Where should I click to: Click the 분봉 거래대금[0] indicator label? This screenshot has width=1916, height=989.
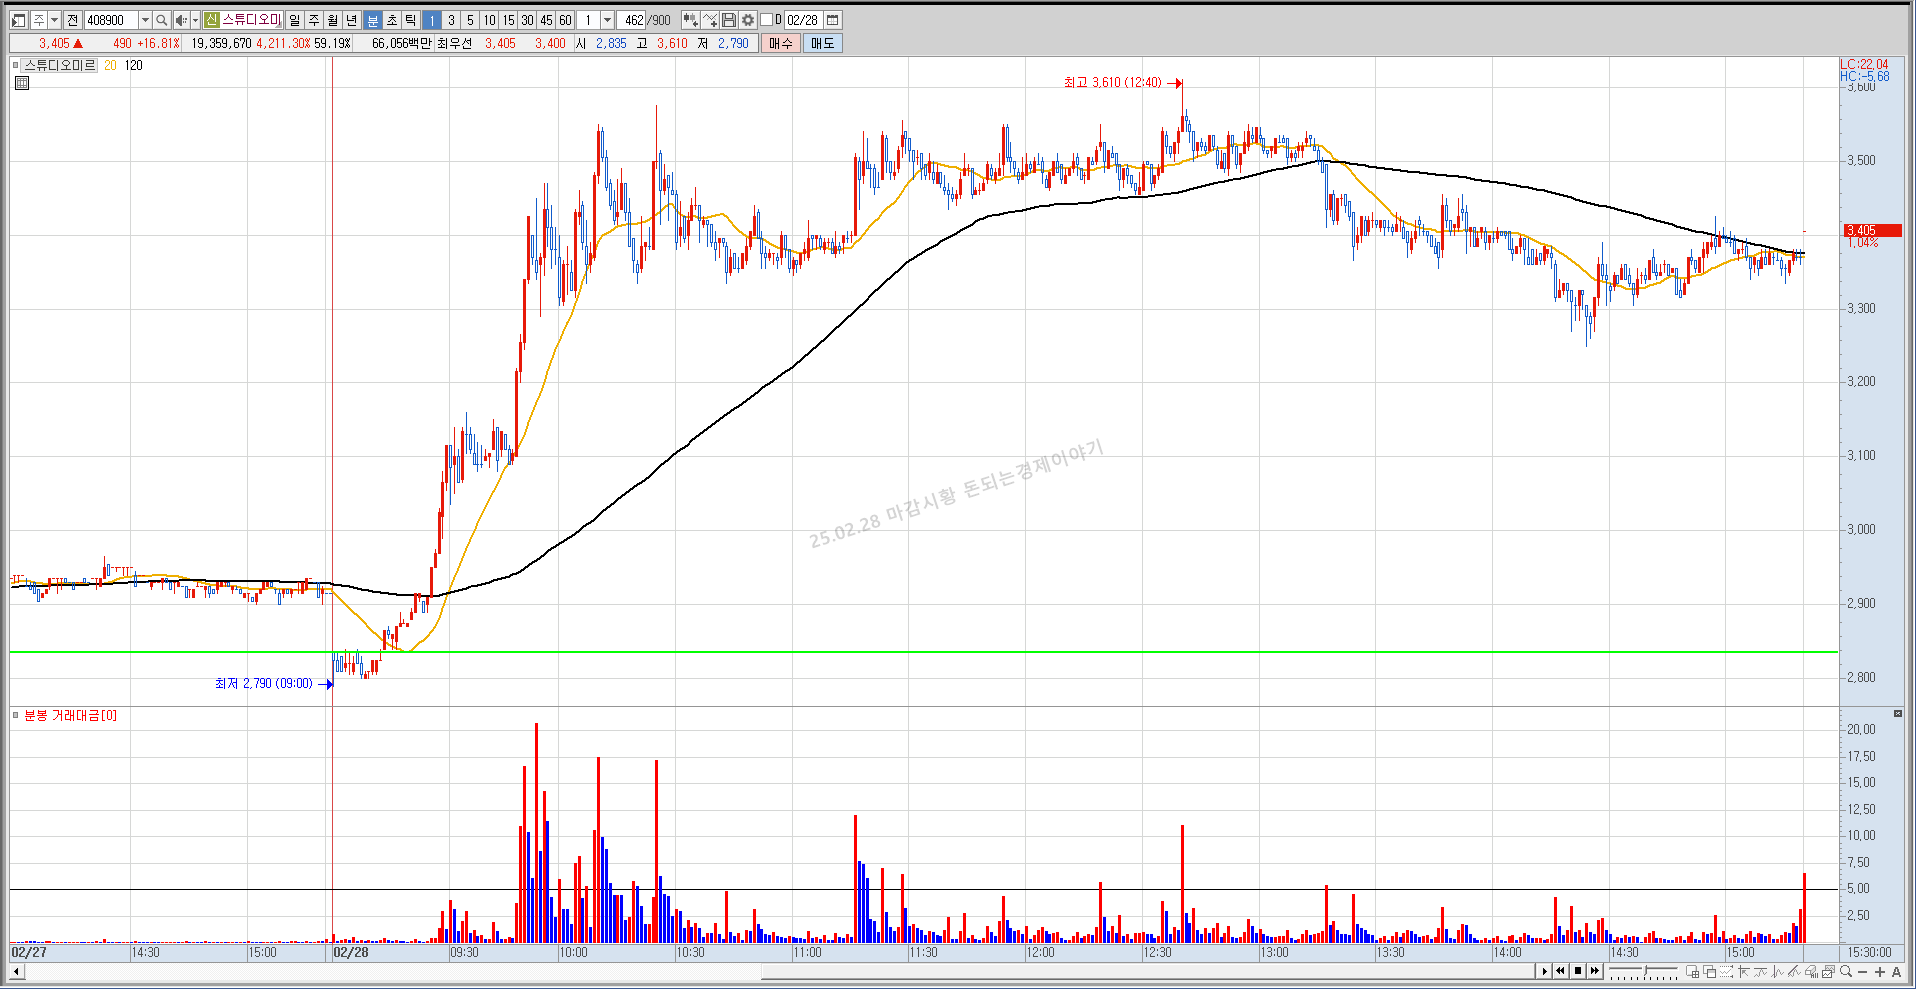(x=70, y=715)
